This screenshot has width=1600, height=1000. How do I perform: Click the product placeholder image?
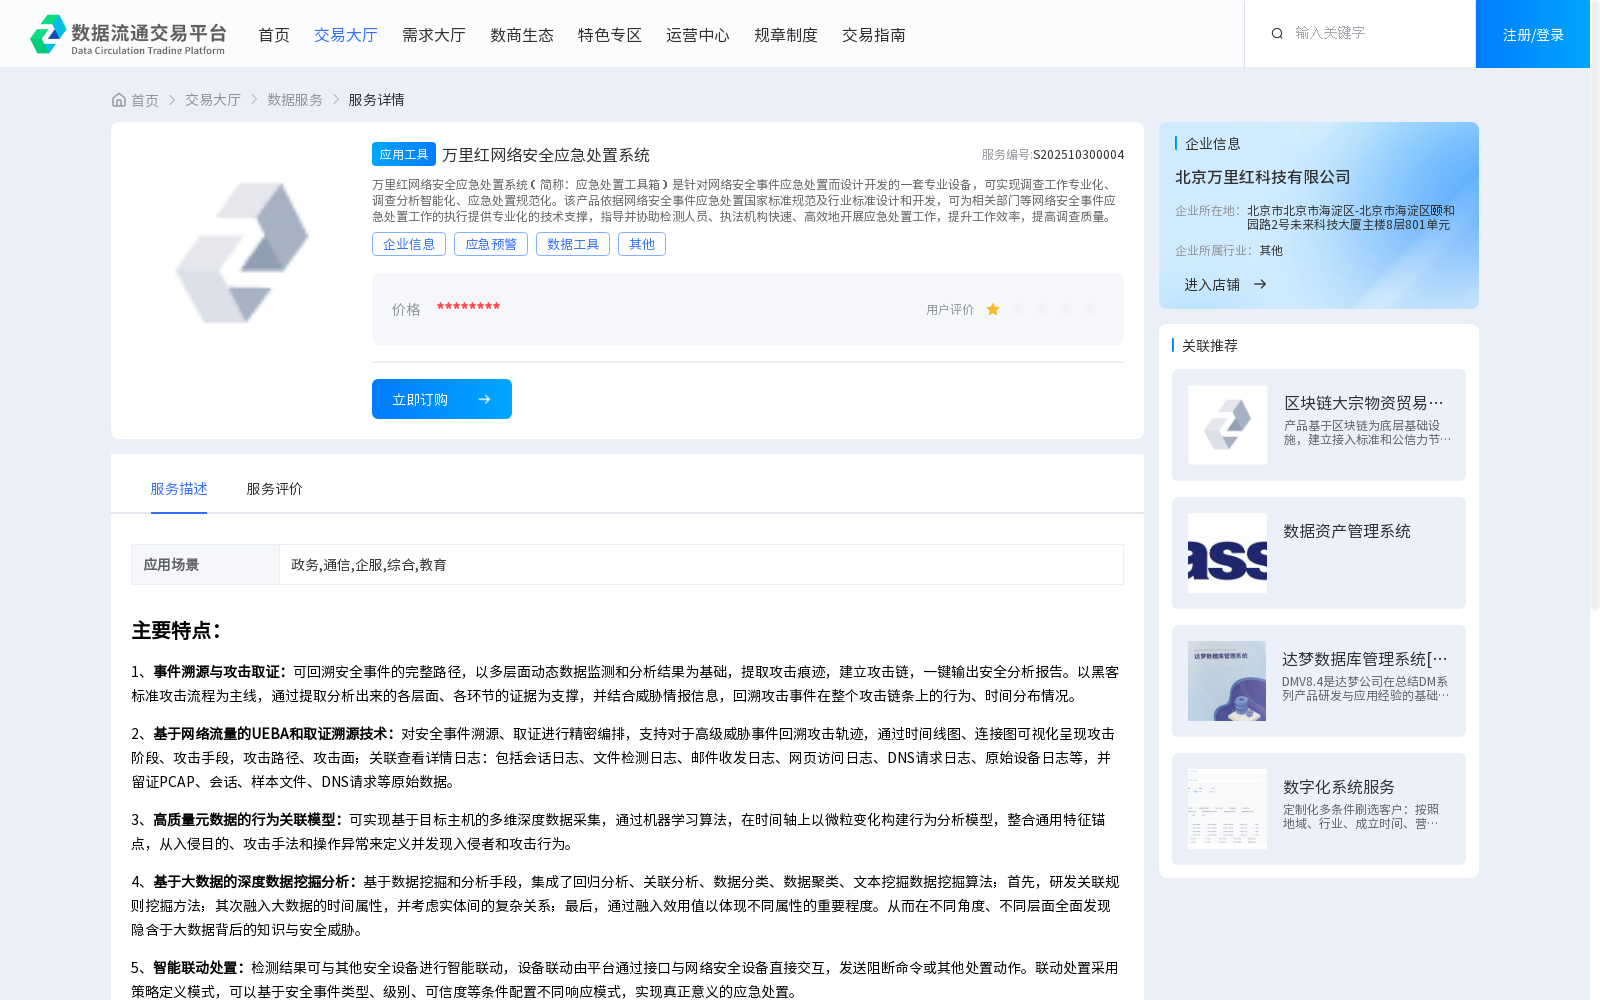tap(242, 253)
